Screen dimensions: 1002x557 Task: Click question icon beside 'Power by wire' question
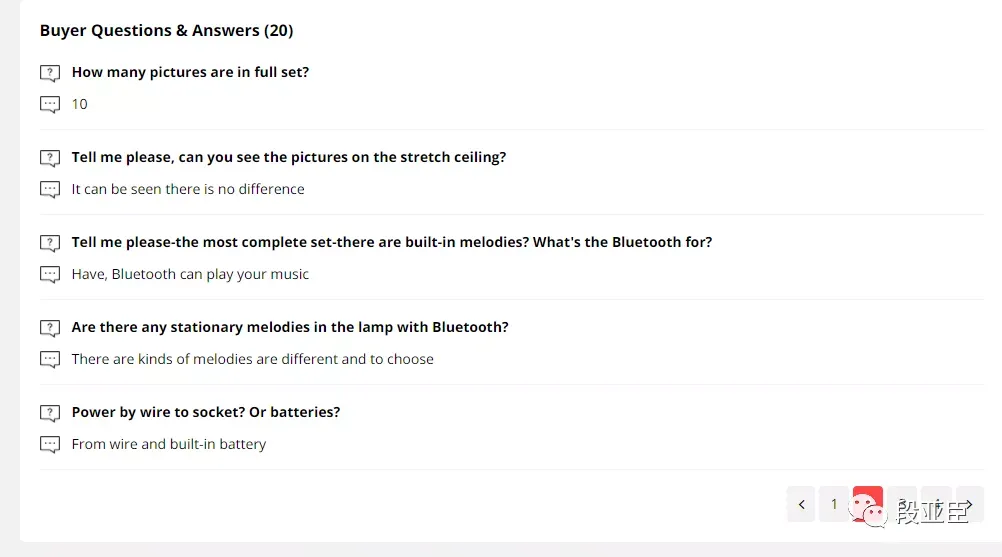click(x=50, y=413)
